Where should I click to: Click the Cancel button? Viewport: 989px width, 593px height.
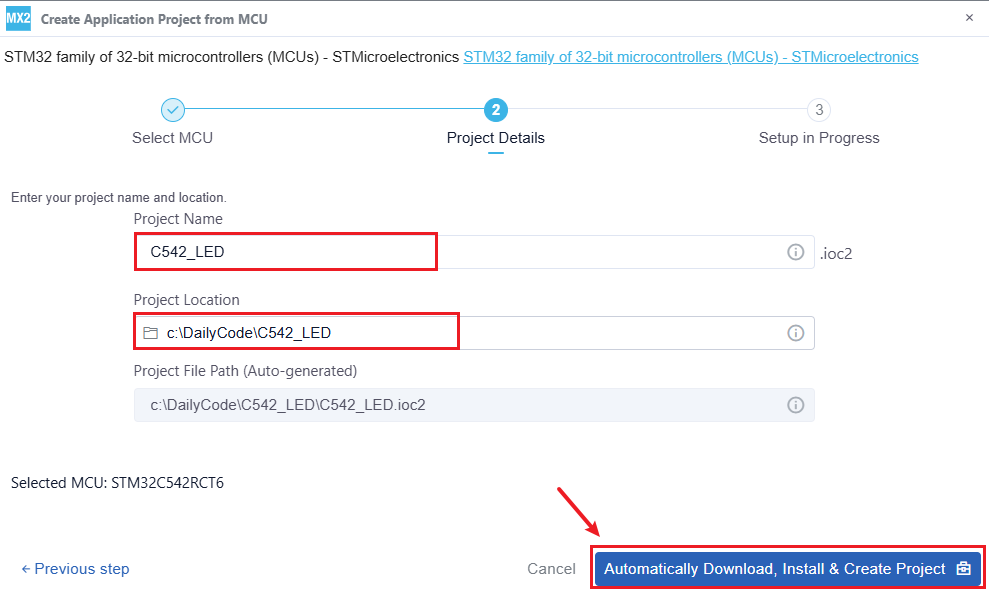551,569
